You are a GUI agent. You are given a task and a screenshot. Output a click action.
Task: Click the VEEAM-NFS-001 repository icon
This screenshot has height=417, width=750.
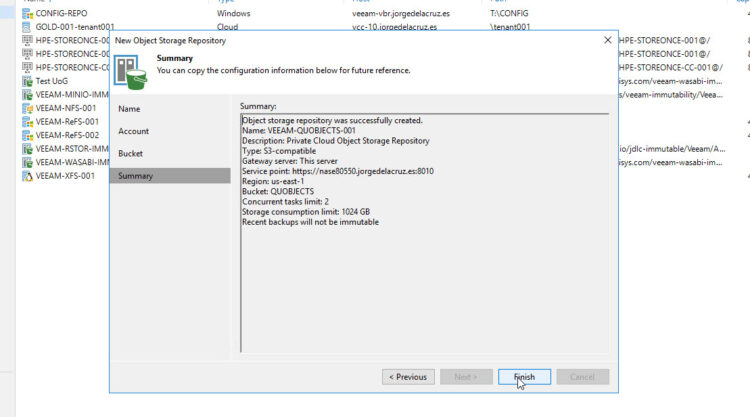click(x=28, y=108)
